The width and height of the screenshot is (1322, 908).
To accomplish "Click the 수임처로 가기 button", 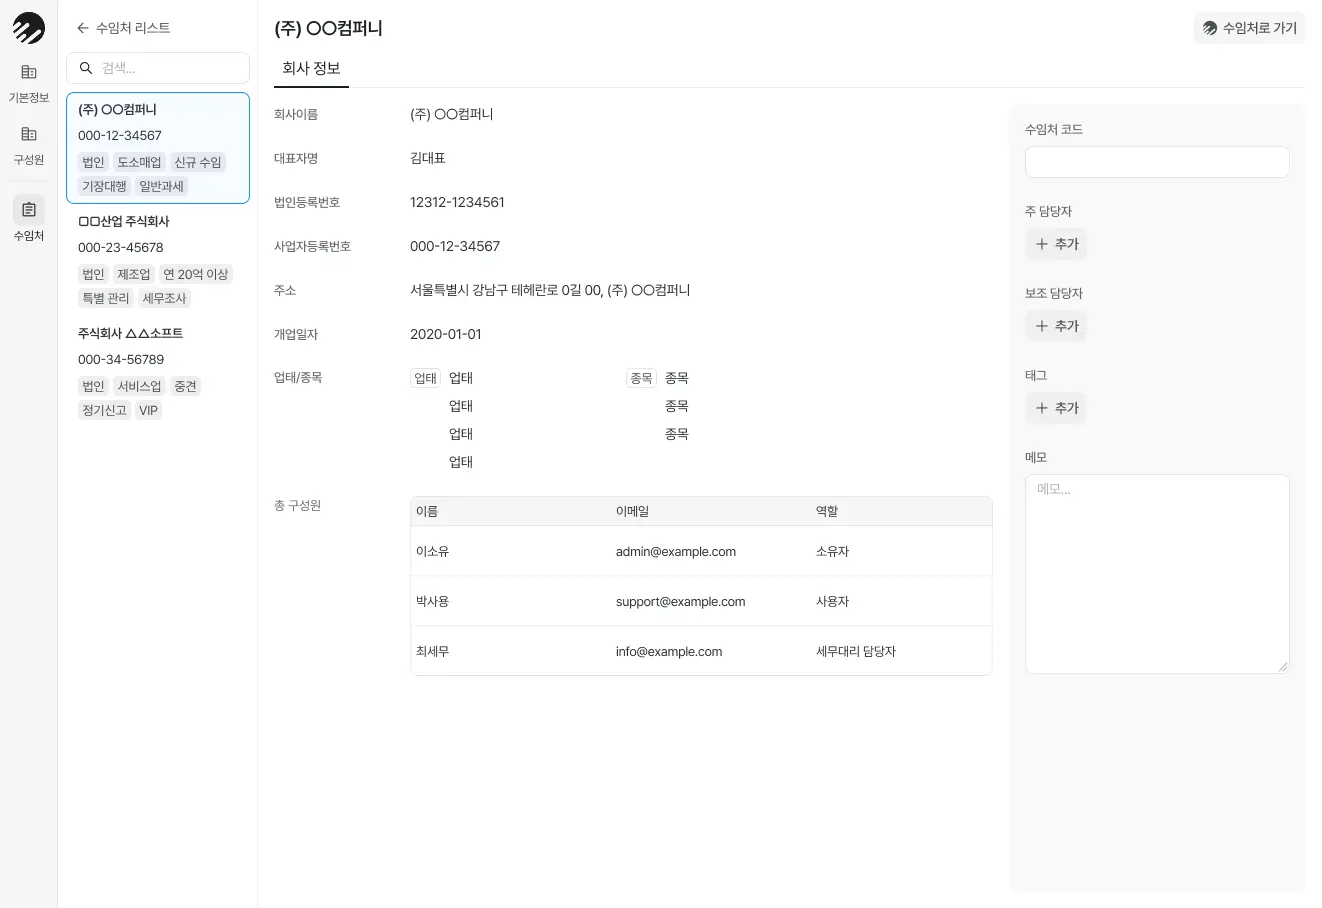I will point(1249,28).
